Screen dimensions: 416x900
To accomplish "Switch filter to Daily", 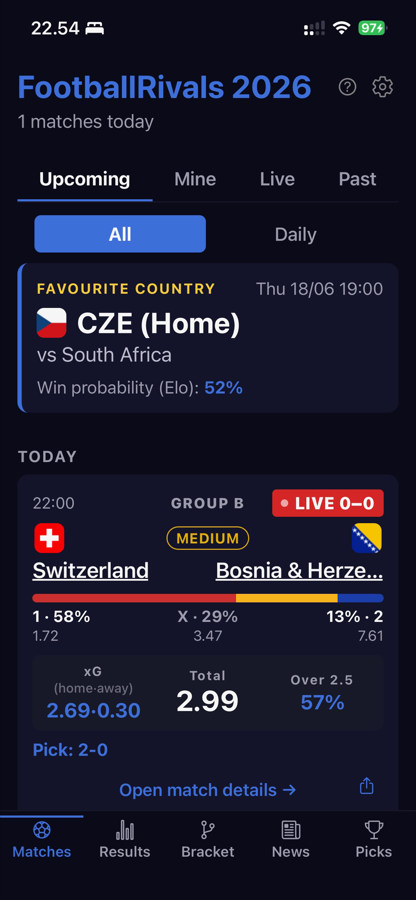I will point(296,234).
